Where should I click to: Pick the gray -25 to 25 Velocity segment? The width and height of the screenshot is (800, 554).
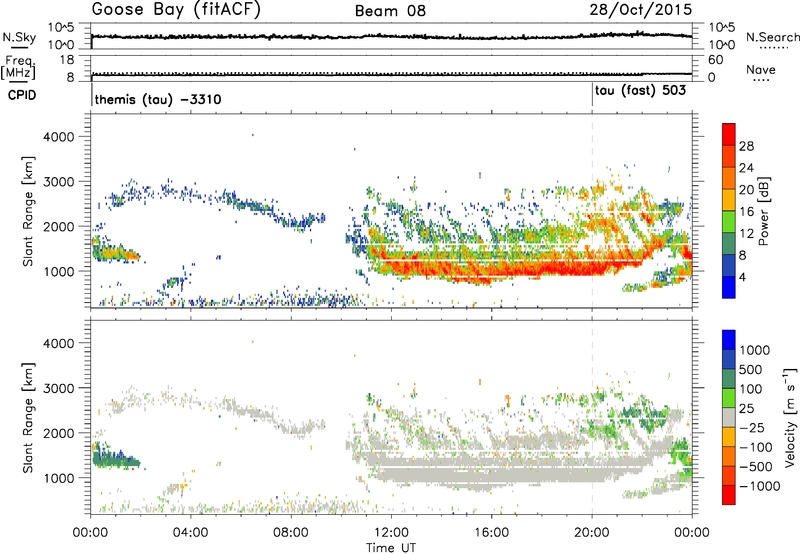click(x=729, y=417)
